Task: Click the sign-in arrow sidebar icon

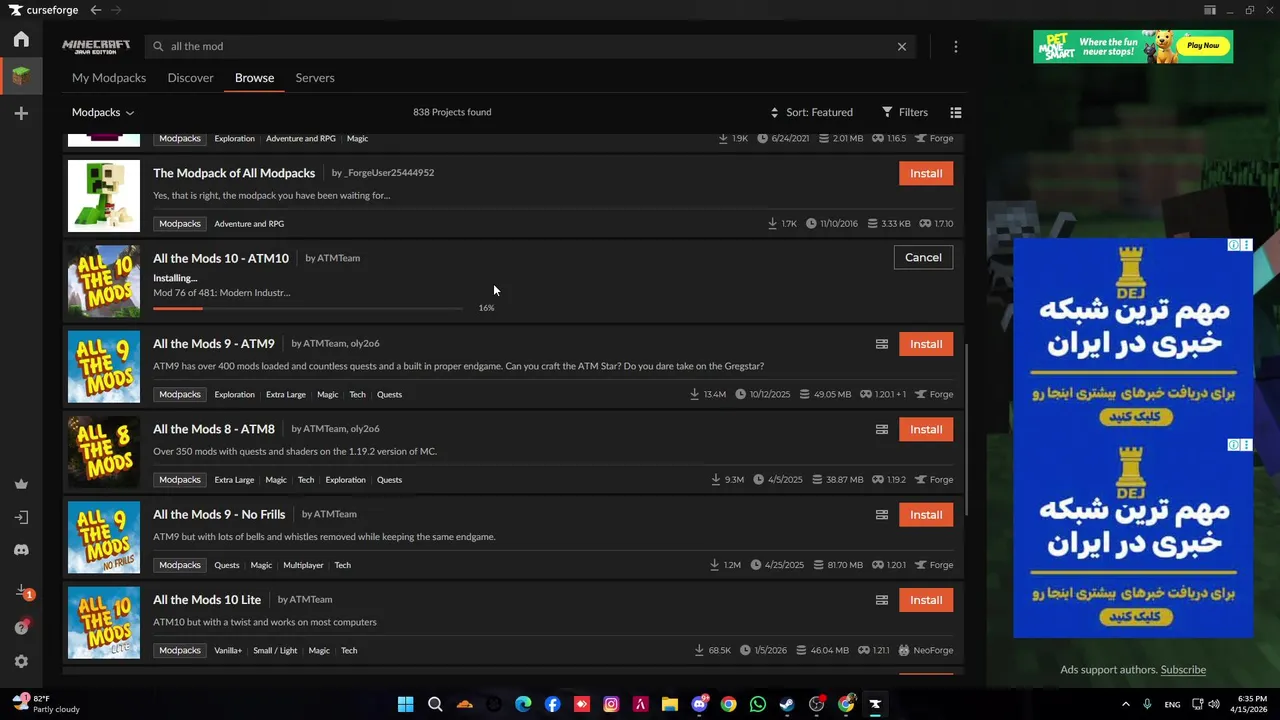Action: (21, 517)
